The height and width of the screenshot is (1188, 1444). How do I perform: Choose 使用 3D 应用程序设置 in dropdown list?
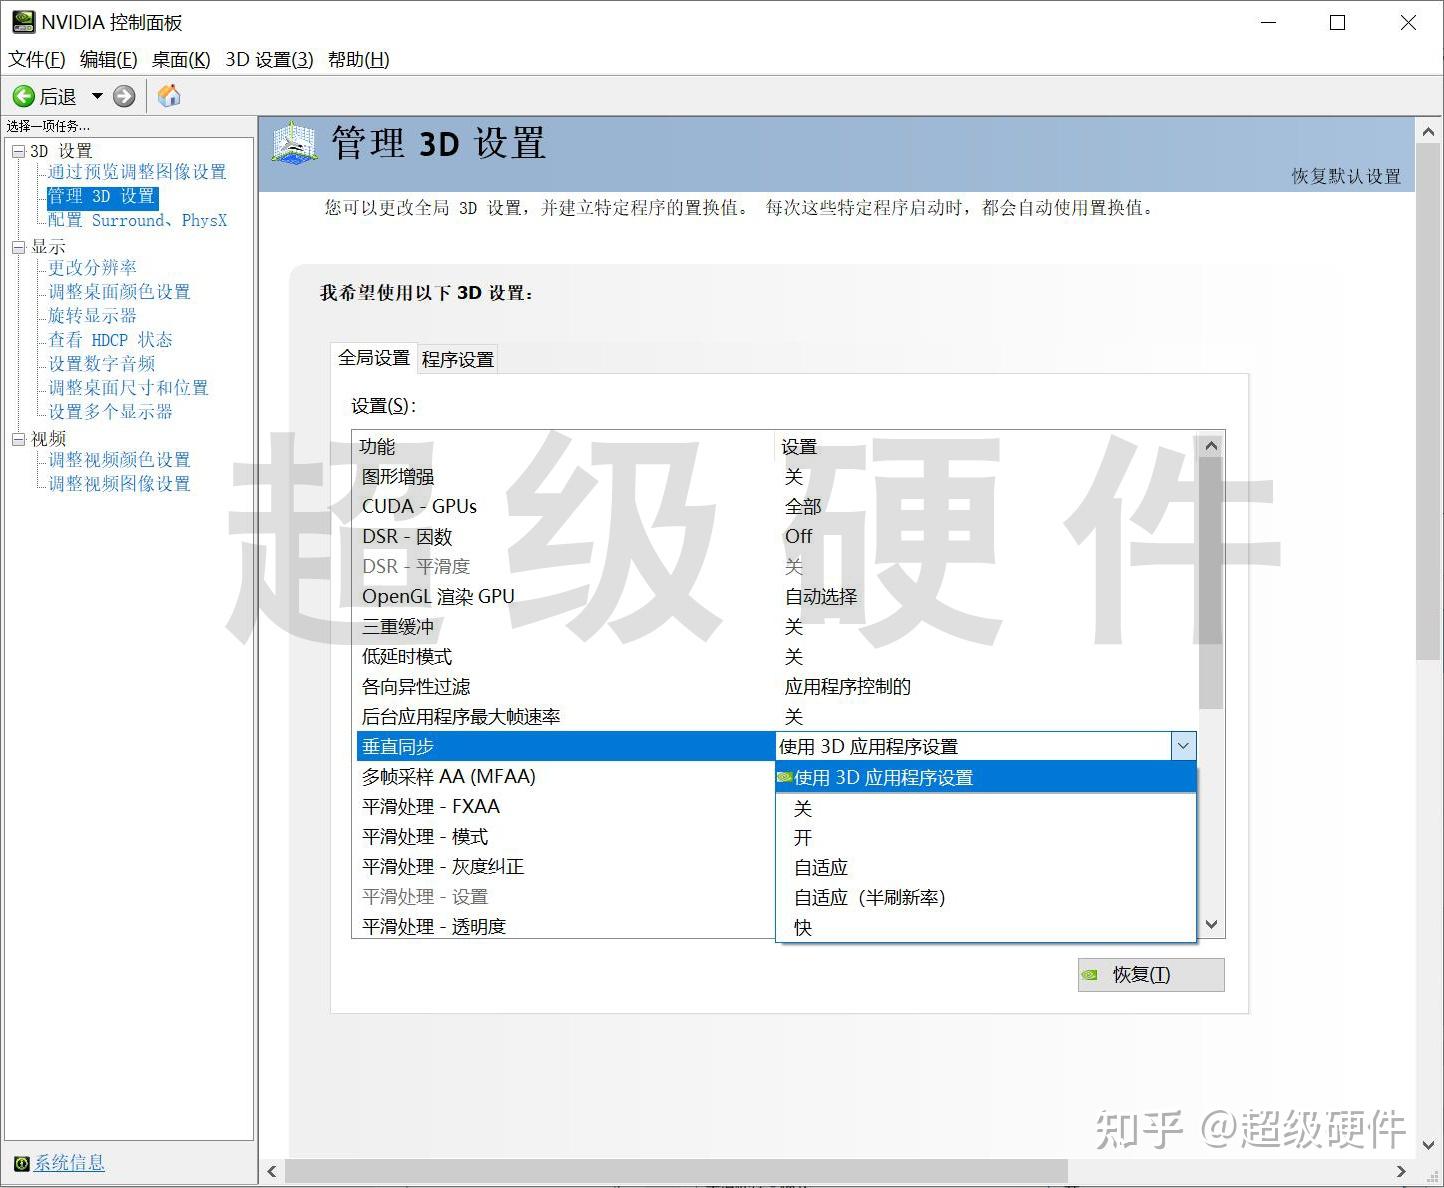pos(986,777)
